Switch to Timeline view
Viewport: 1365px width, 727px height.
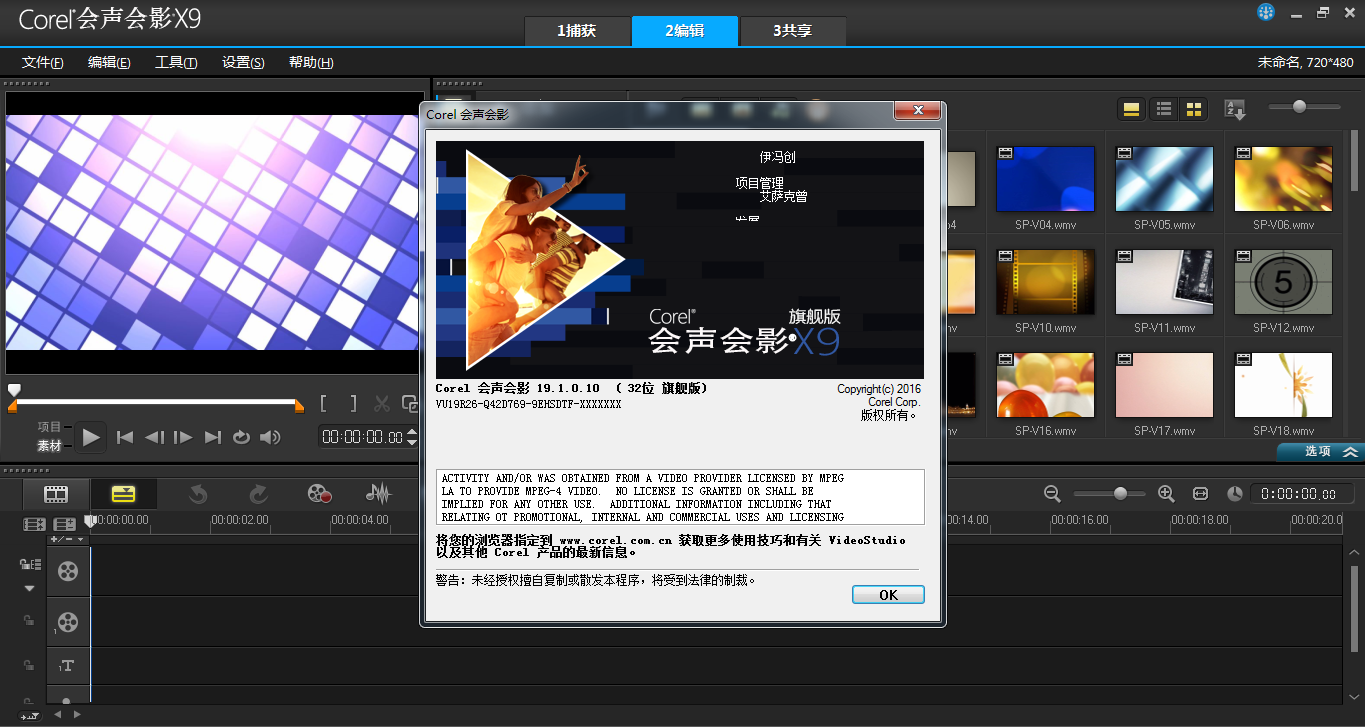point(123,493)
